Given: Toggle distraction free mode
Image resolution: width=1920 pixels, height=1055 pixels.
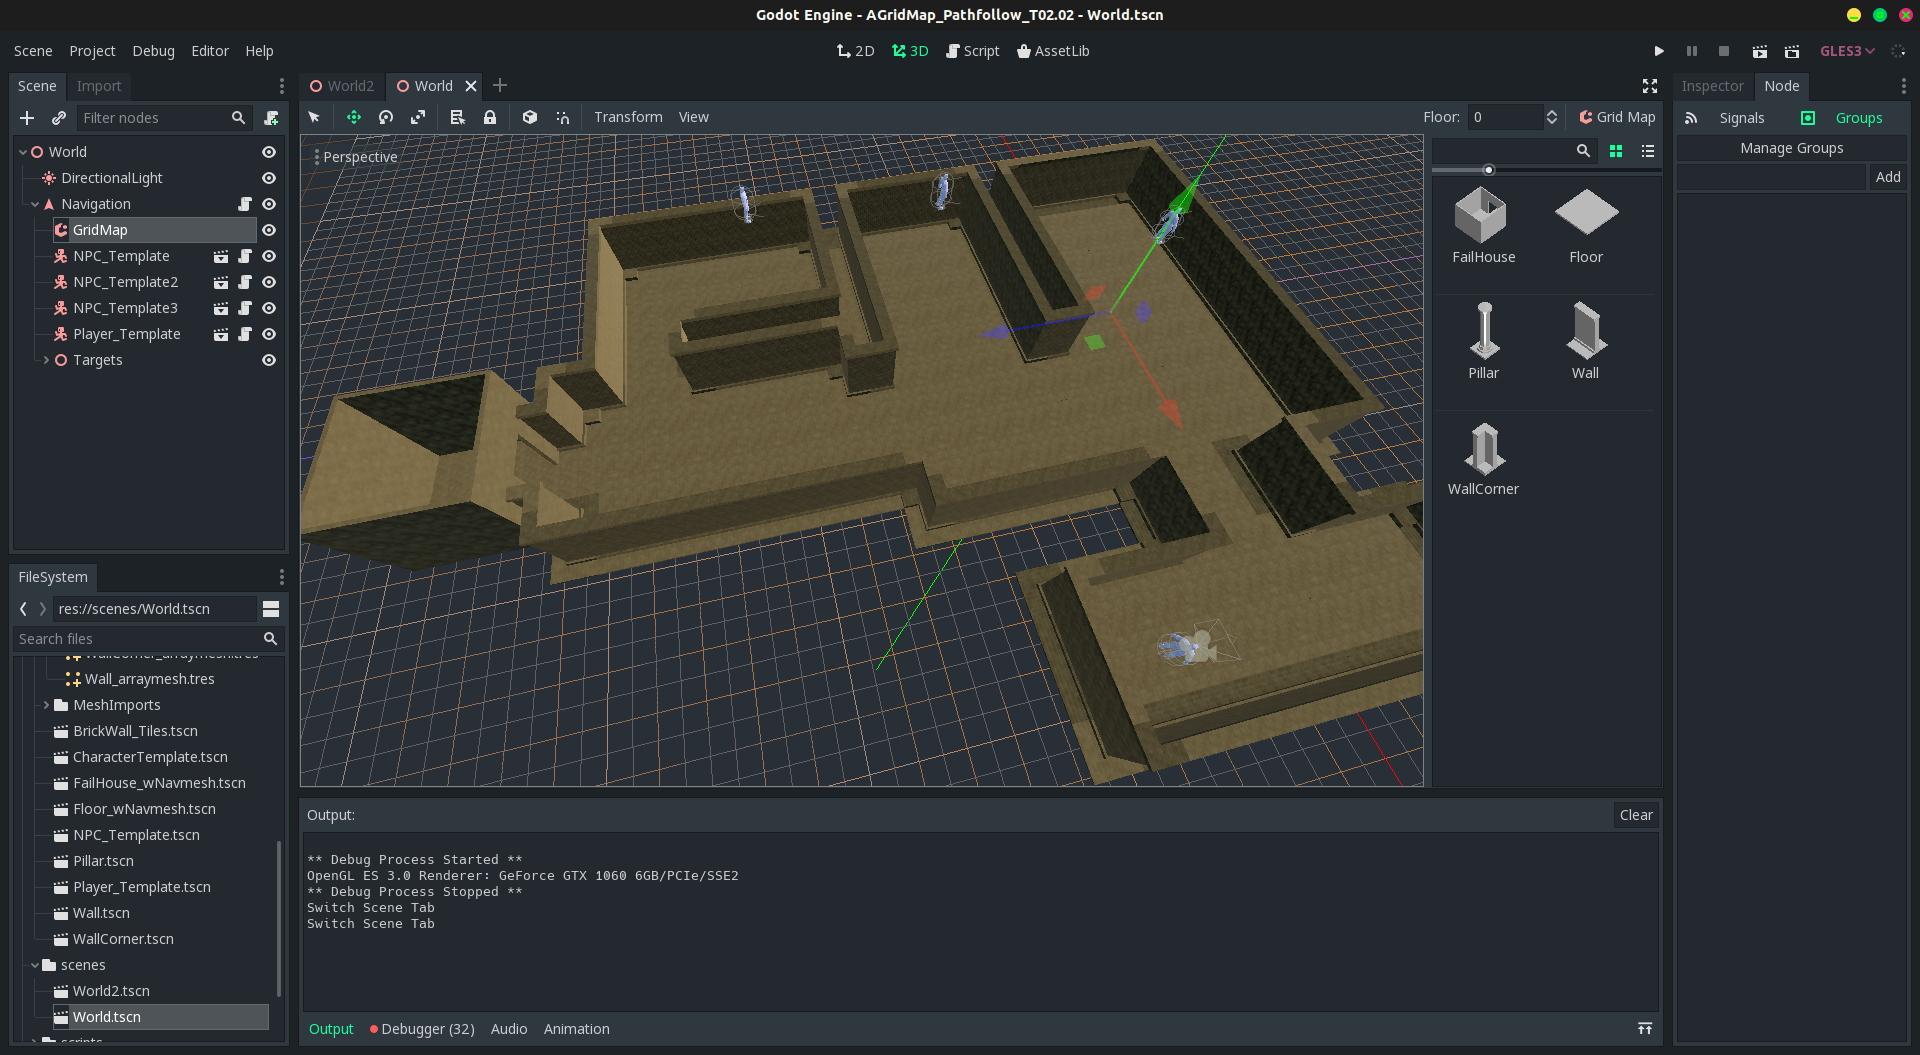Looking at the screenshot, I should [x=1650, y=86].
